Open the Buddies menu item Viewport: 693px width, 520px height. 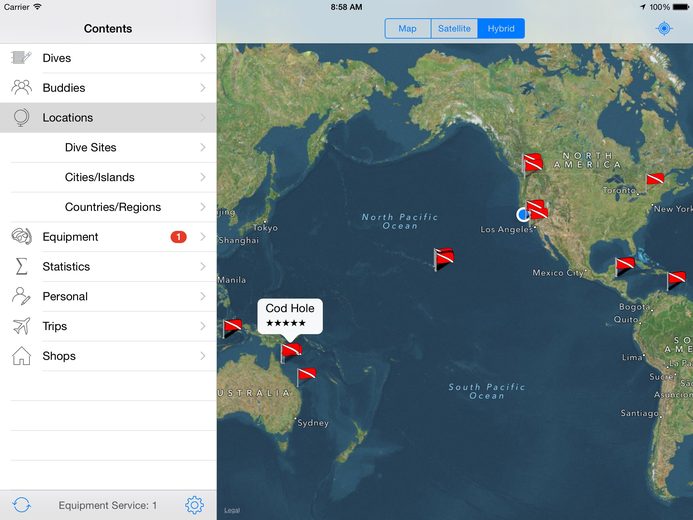(108, 87)
